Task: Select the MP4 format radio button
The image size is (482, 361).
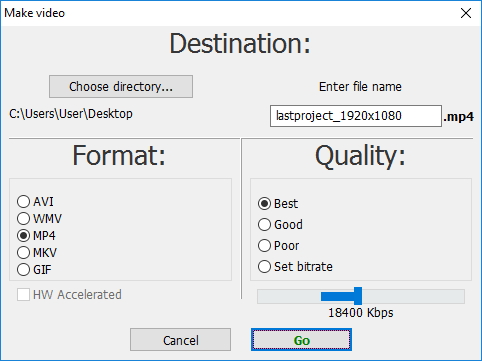Action: point(24,236)
